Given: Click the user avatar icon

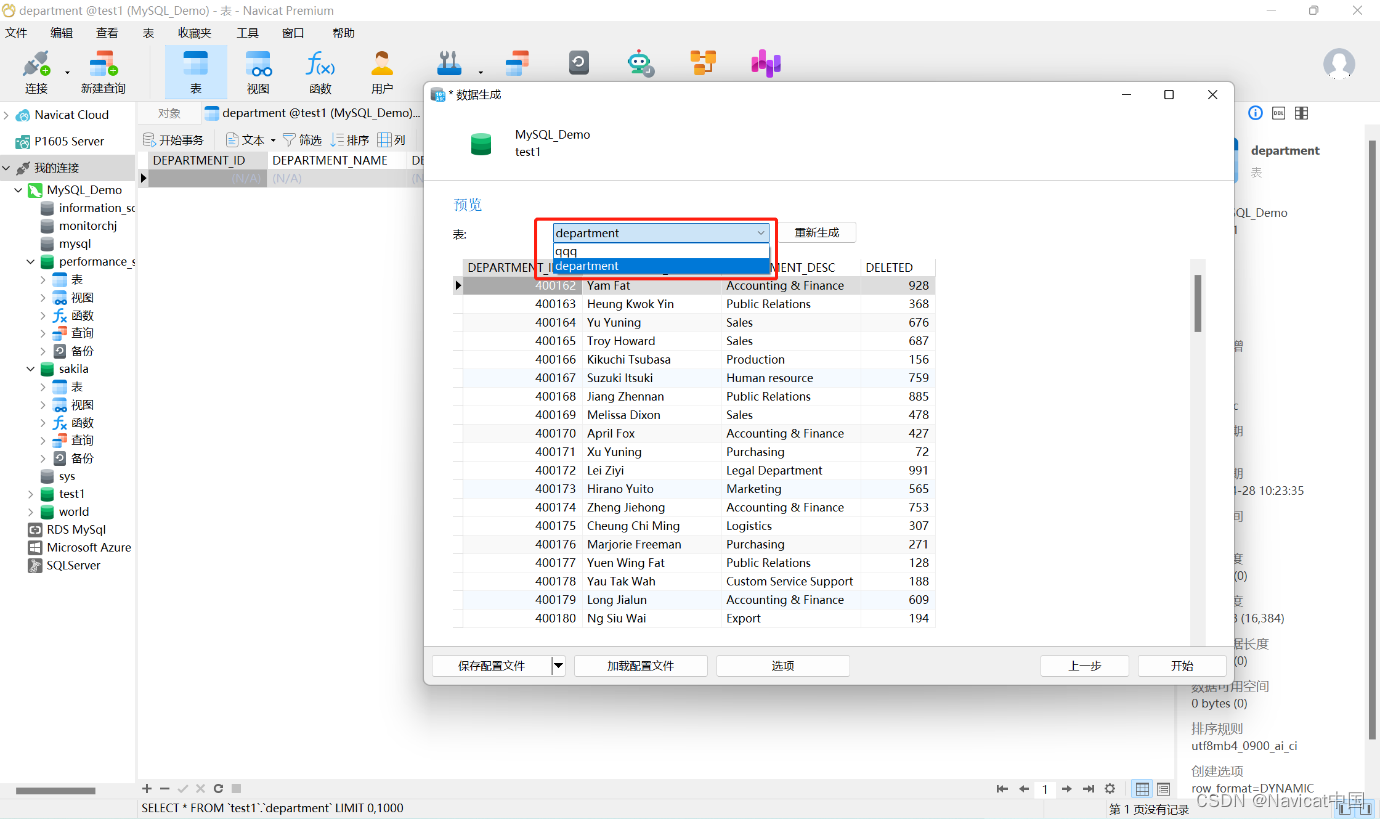Looking at the screenshot, I should [1339, 65].
